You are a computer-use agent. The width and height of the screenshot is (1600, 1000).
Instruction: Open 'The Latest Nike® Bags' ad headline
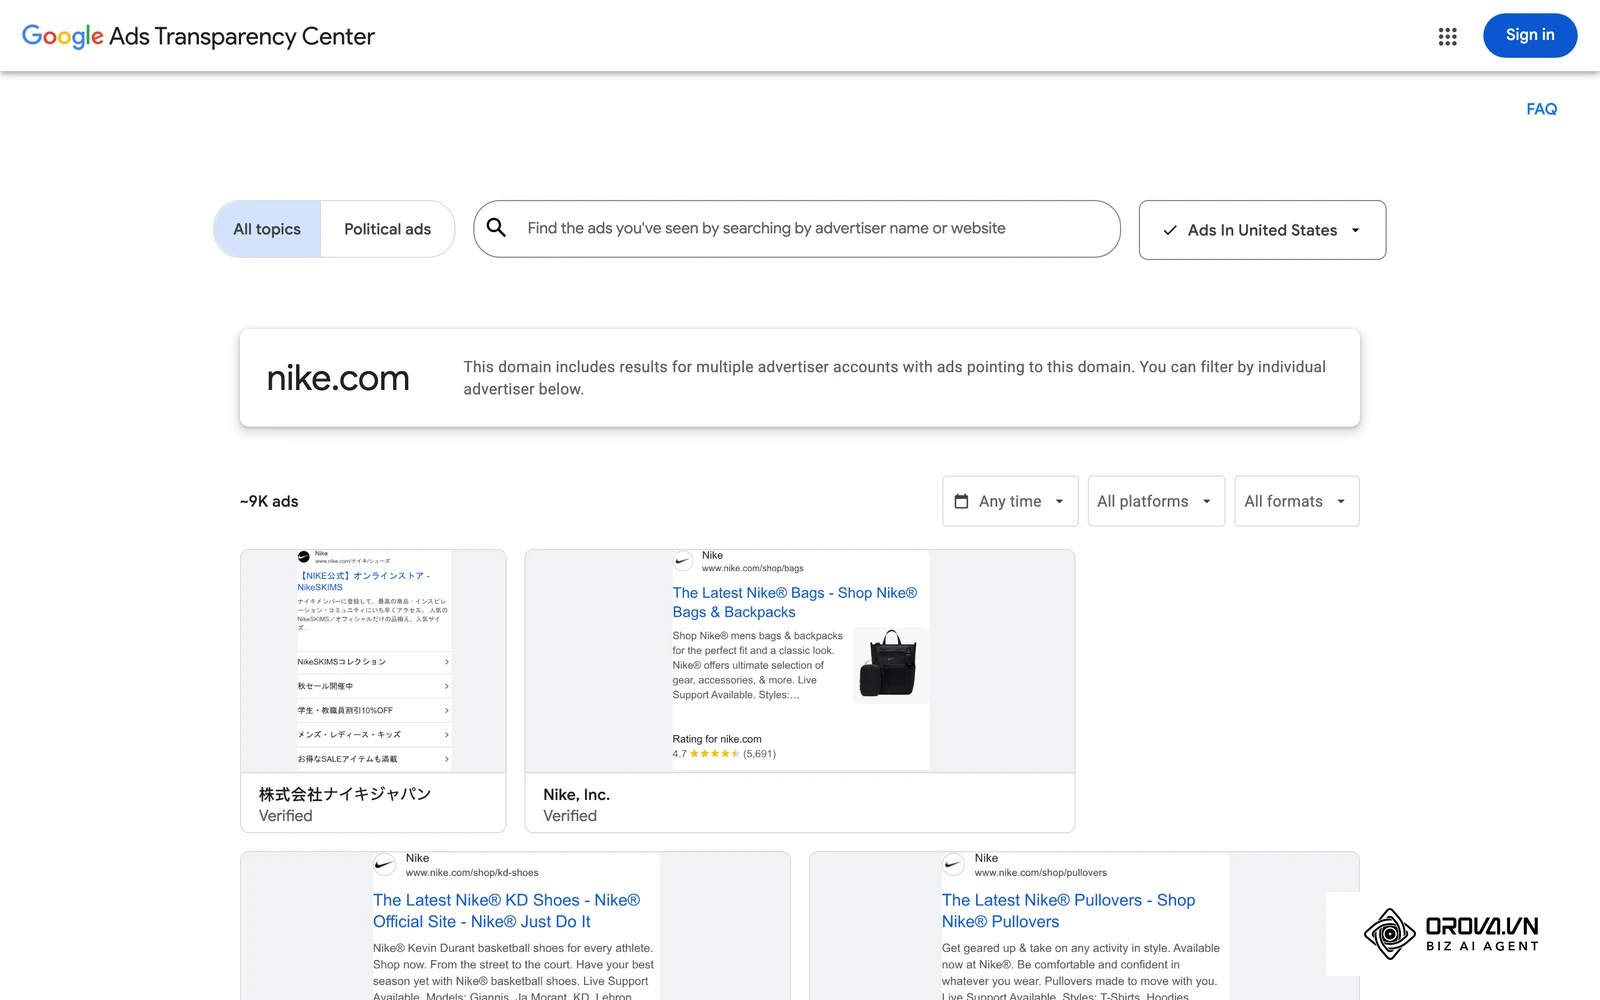coord(795,602)
